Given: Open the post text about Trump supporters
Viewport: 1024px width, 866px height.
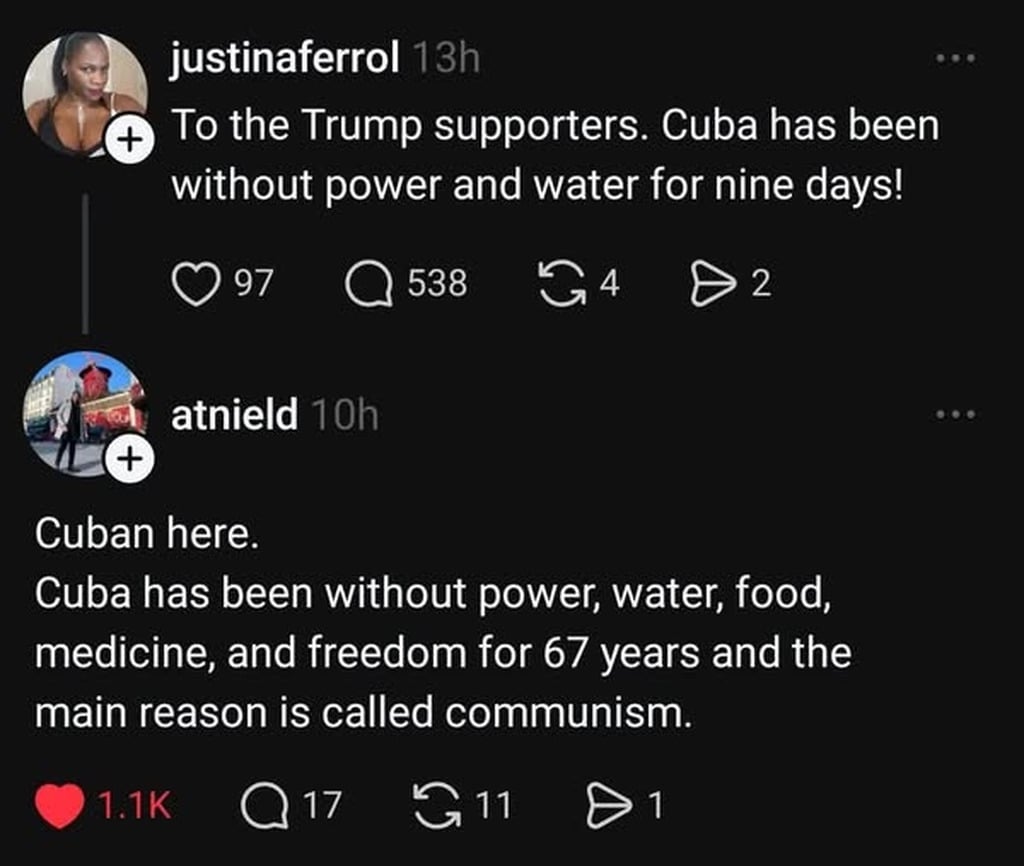Looking at the screenshot, I should 555,155.
